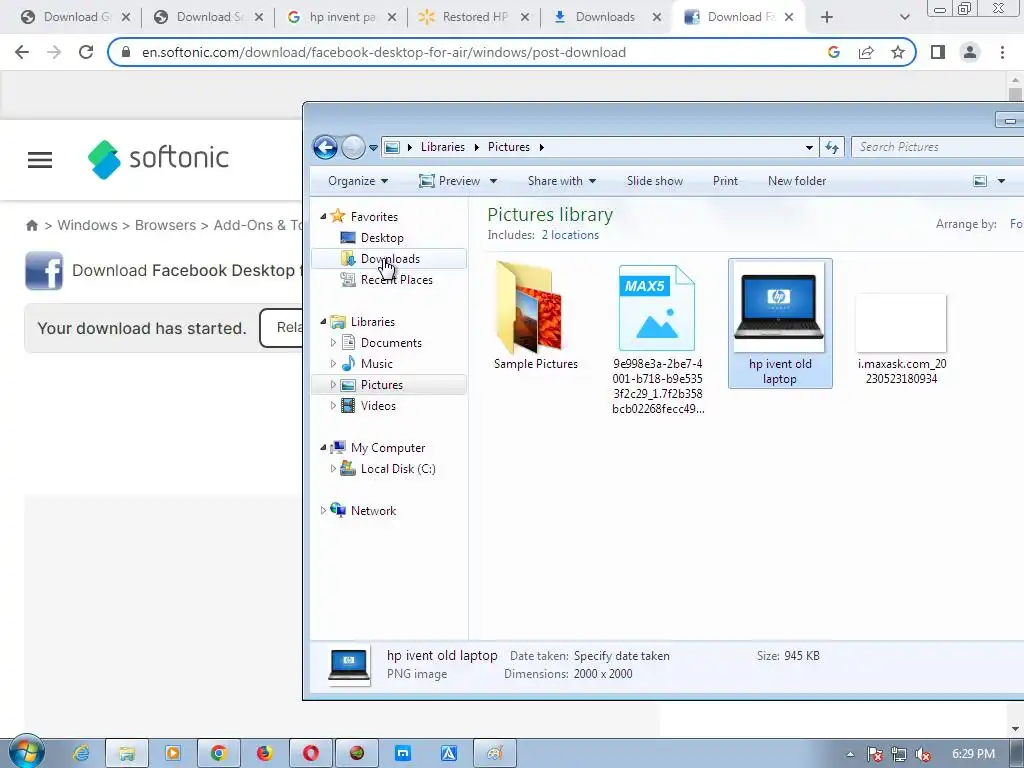
Task: Select the Music library
Action: point(376,363)
